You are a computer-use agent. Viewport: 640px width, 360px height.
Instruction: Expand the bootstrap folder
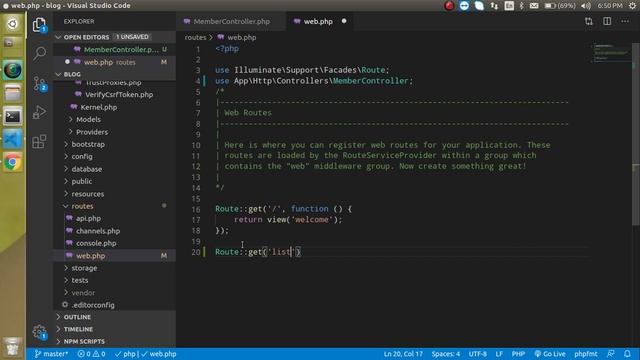[88, 144]
